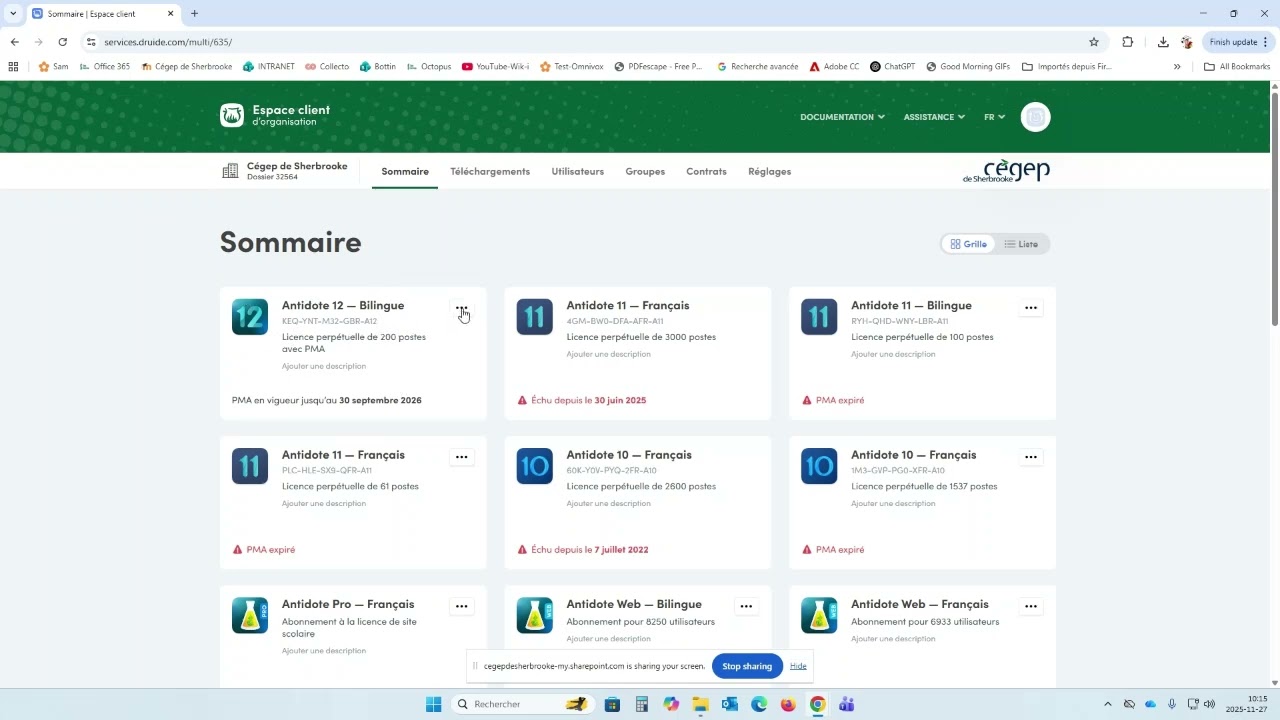This screenshot has height=720, width=1280.
Task: Click the Windows taskbar search box
Action: point(521,704)
